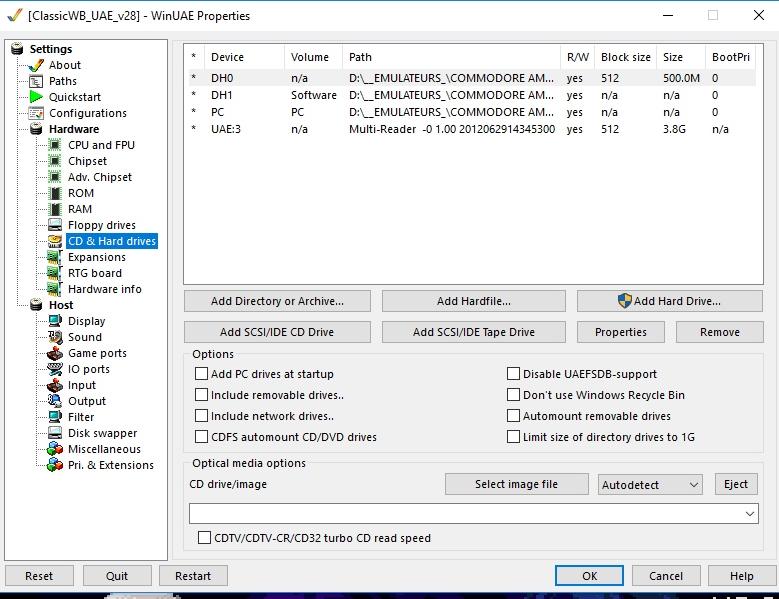Check Limit size of directory drives to 1G

pos(513,437)
